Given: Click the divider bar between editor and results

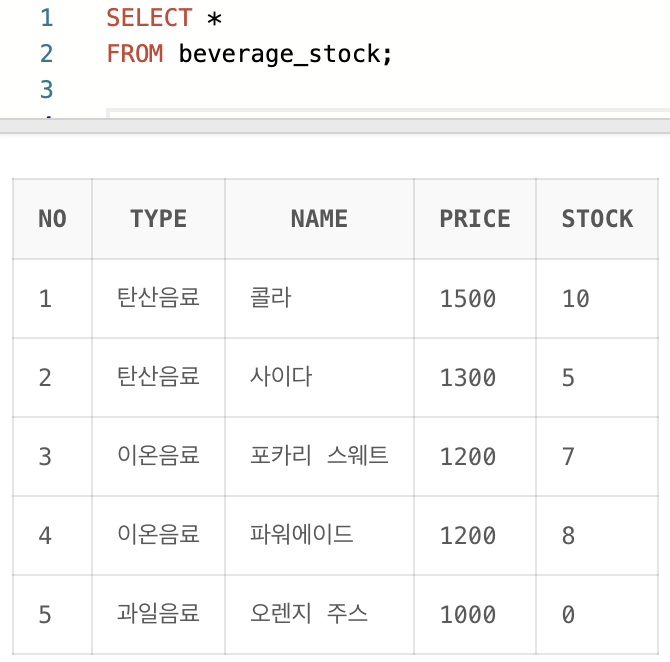Looking at the screenshot, I should click(x=335, y=126).
